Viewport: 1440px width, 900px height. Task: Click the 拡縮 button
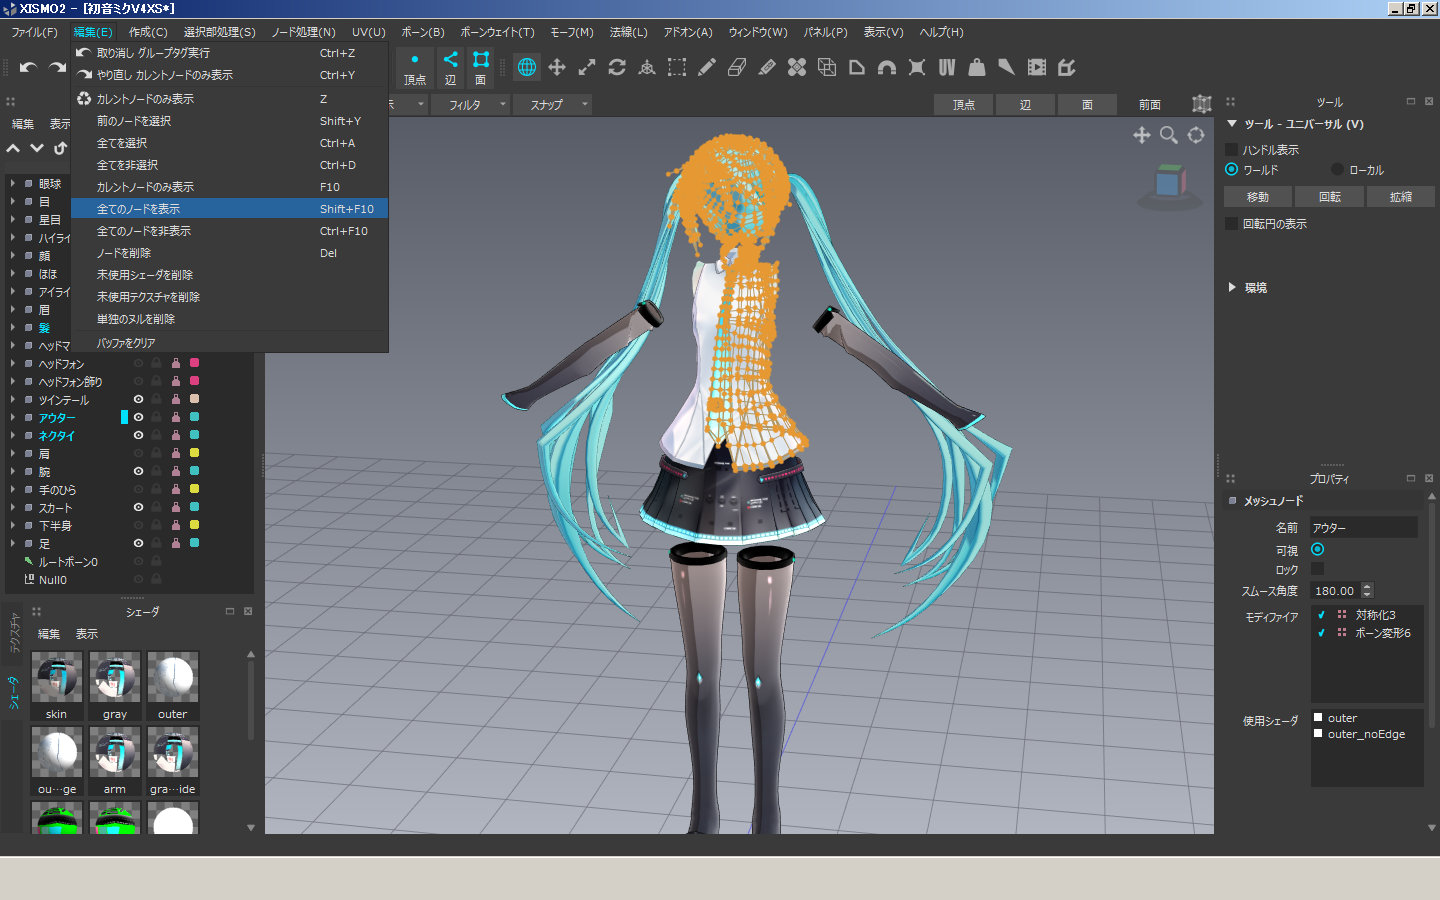coord(1401,197)
